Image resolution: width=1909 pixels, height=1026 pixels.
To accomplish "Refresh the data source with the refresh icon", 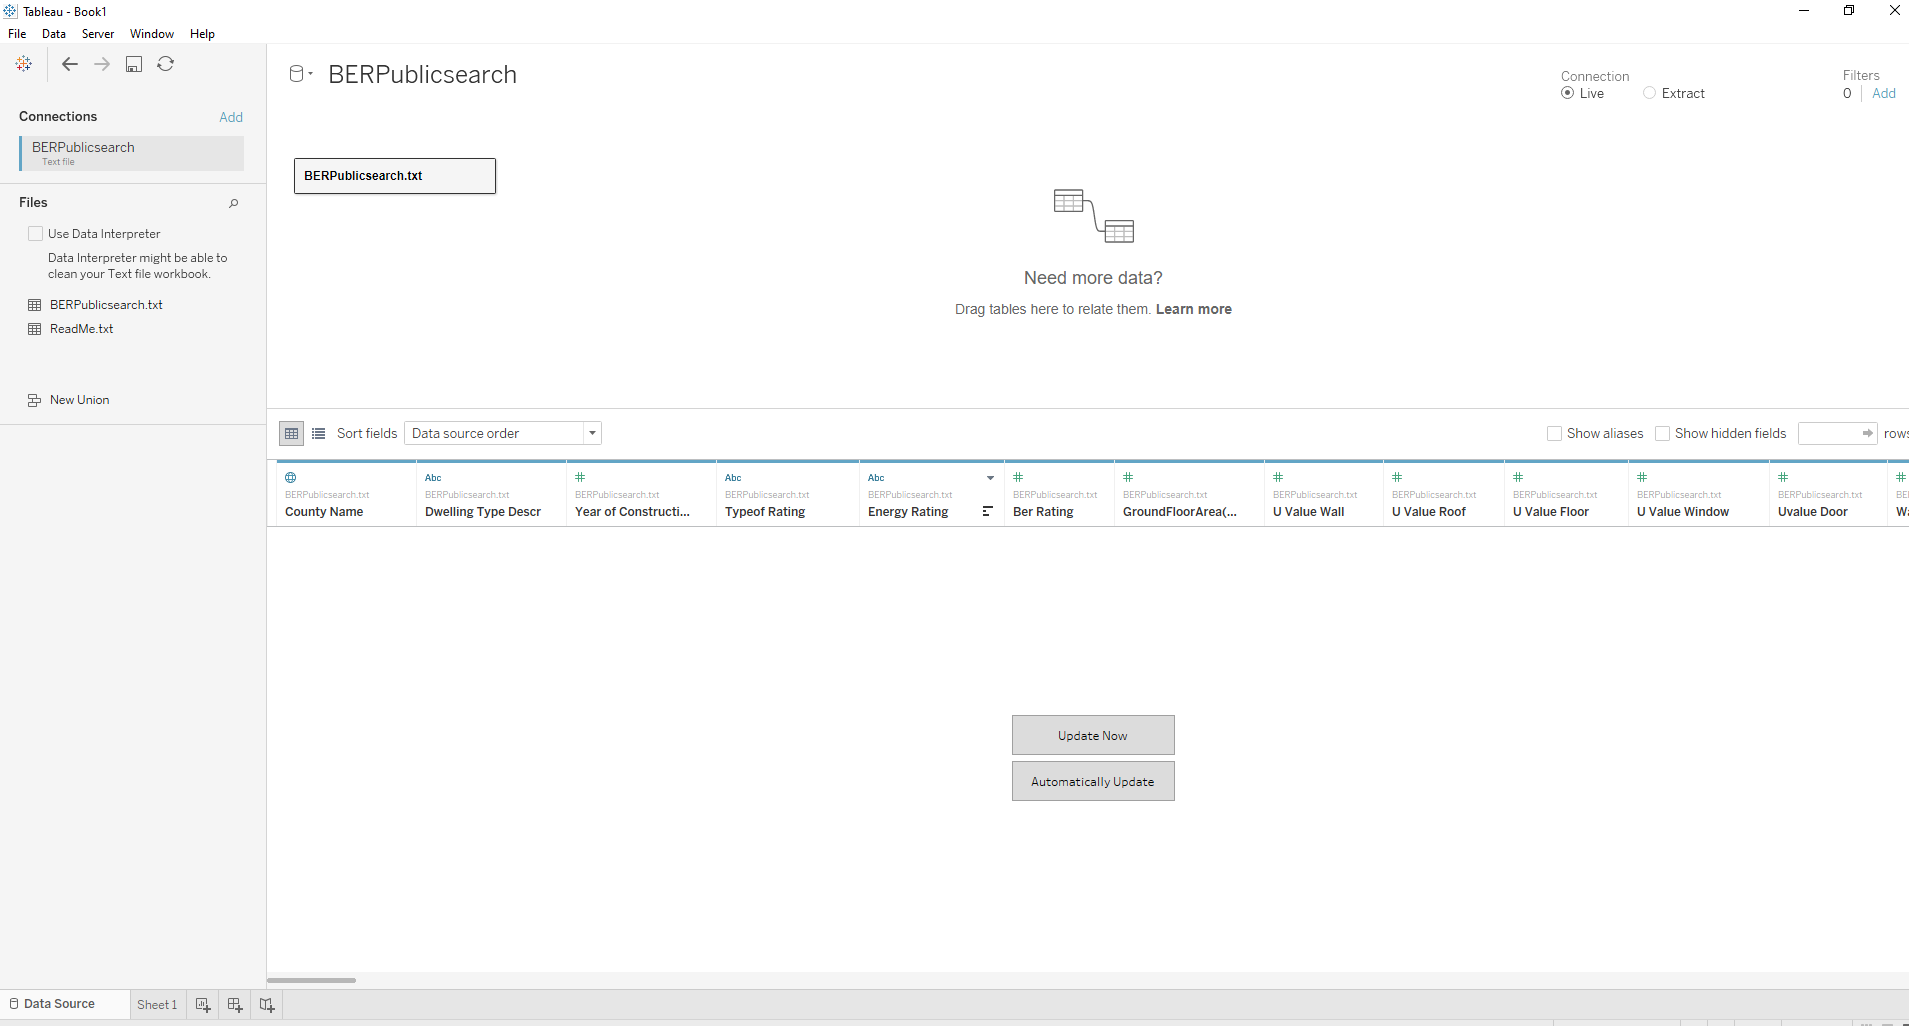I will coord(166,64).
